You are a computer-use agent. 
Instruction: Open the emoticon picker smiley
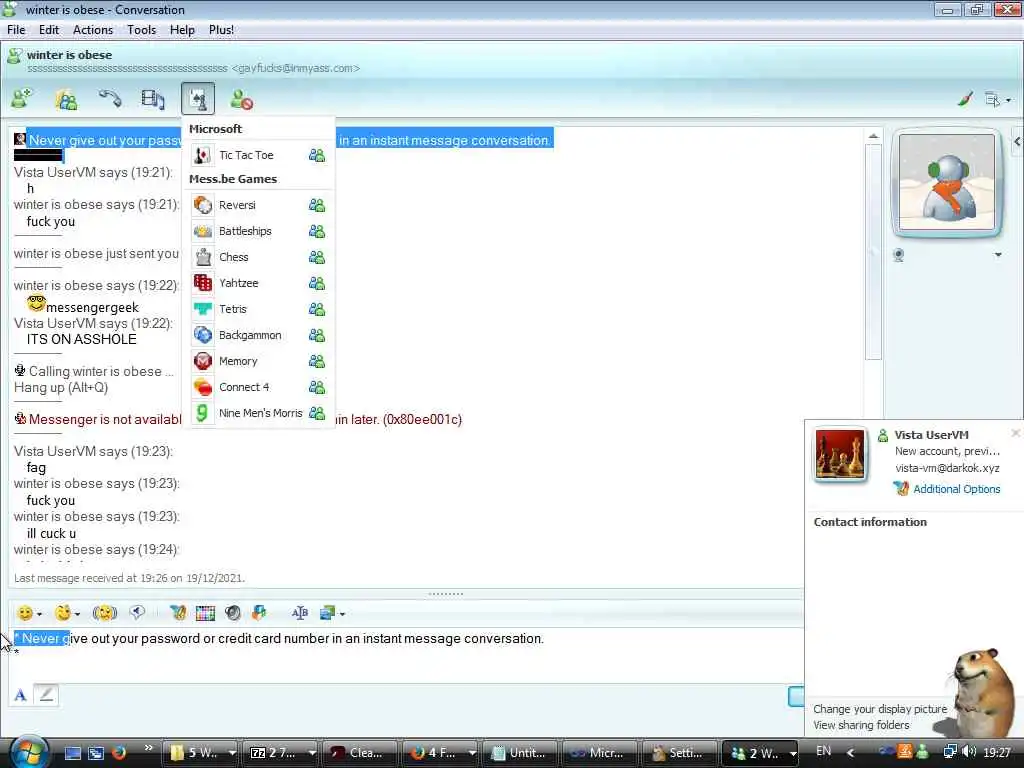[x=25, y=613]
